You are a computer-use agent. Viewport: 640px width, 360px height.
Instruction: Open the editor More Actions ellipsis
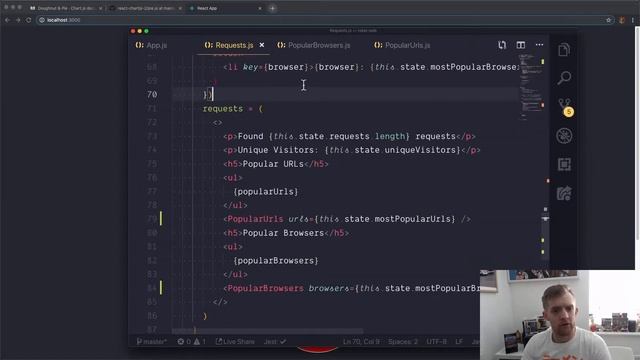pyautogui.click(x=539, y=45)
